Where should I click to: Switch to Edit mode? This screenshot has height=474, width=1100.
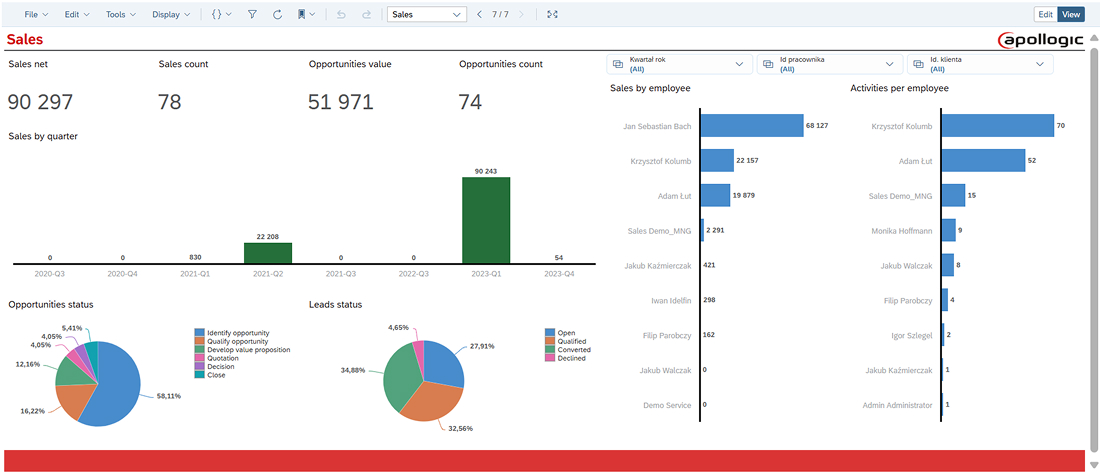point(1045,15)
